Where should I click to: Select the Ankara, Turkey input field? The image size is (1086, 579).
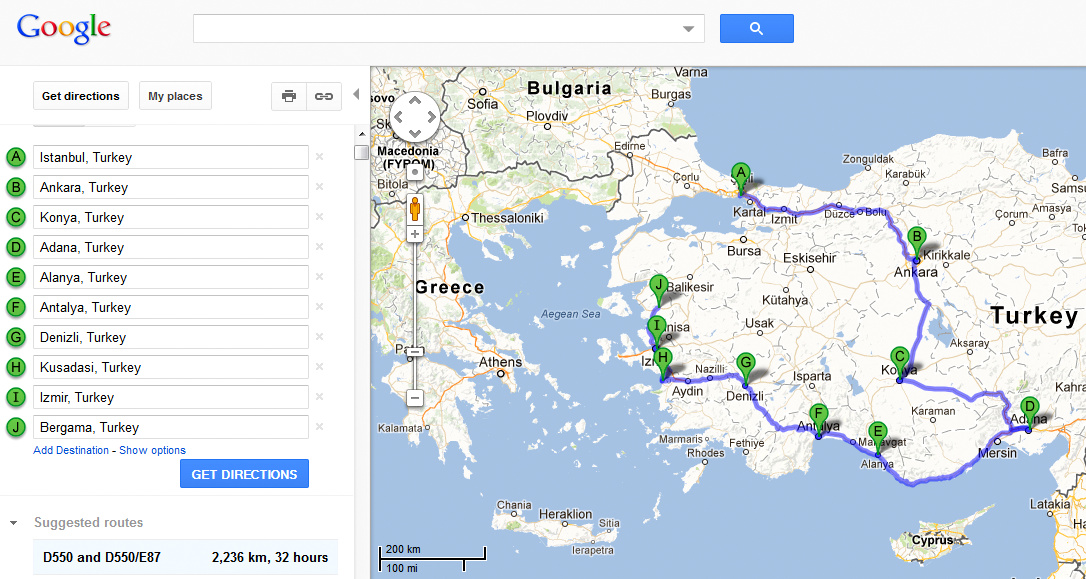pos(170,187)
